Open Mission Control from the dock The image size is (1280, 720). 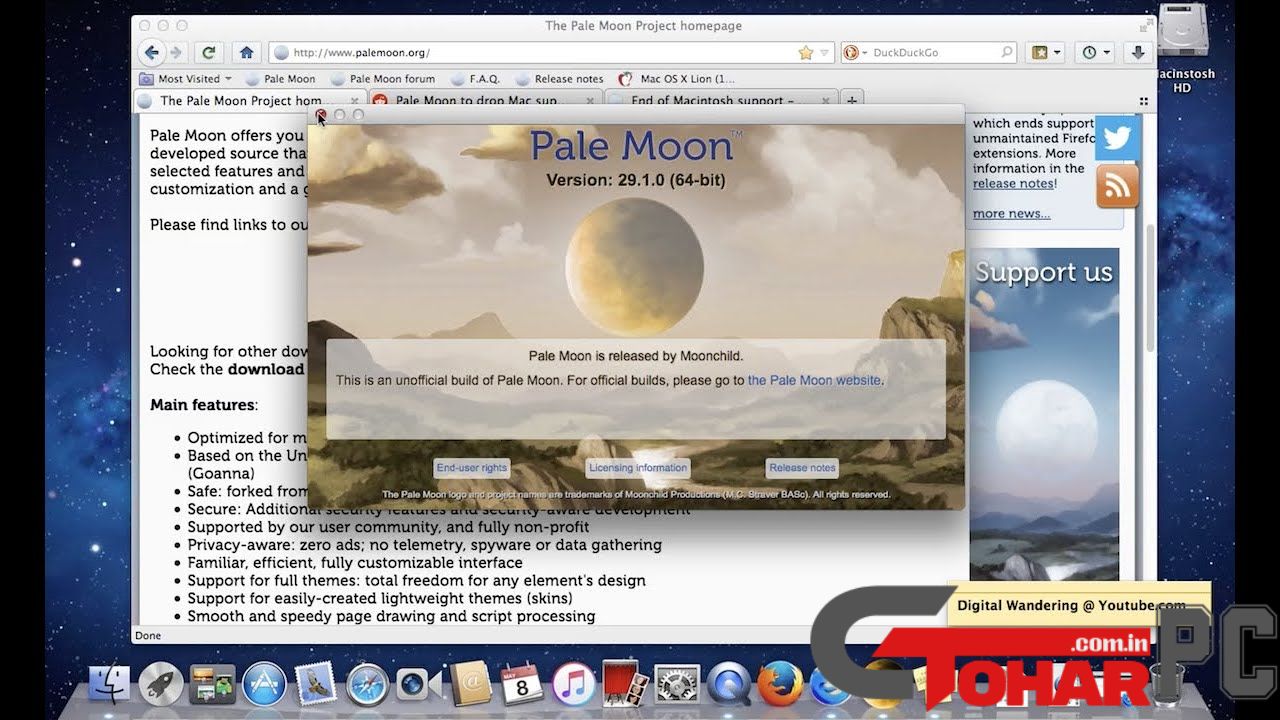(x=212, y=683)
